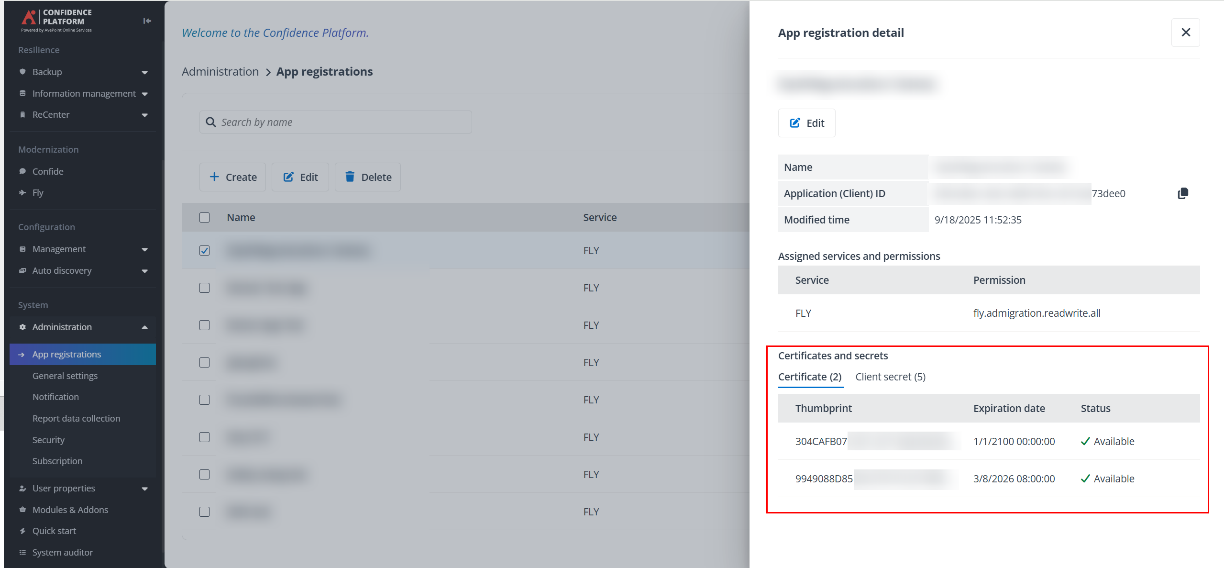
Task: Expand the Backup menu
Action: click(145, 72)
